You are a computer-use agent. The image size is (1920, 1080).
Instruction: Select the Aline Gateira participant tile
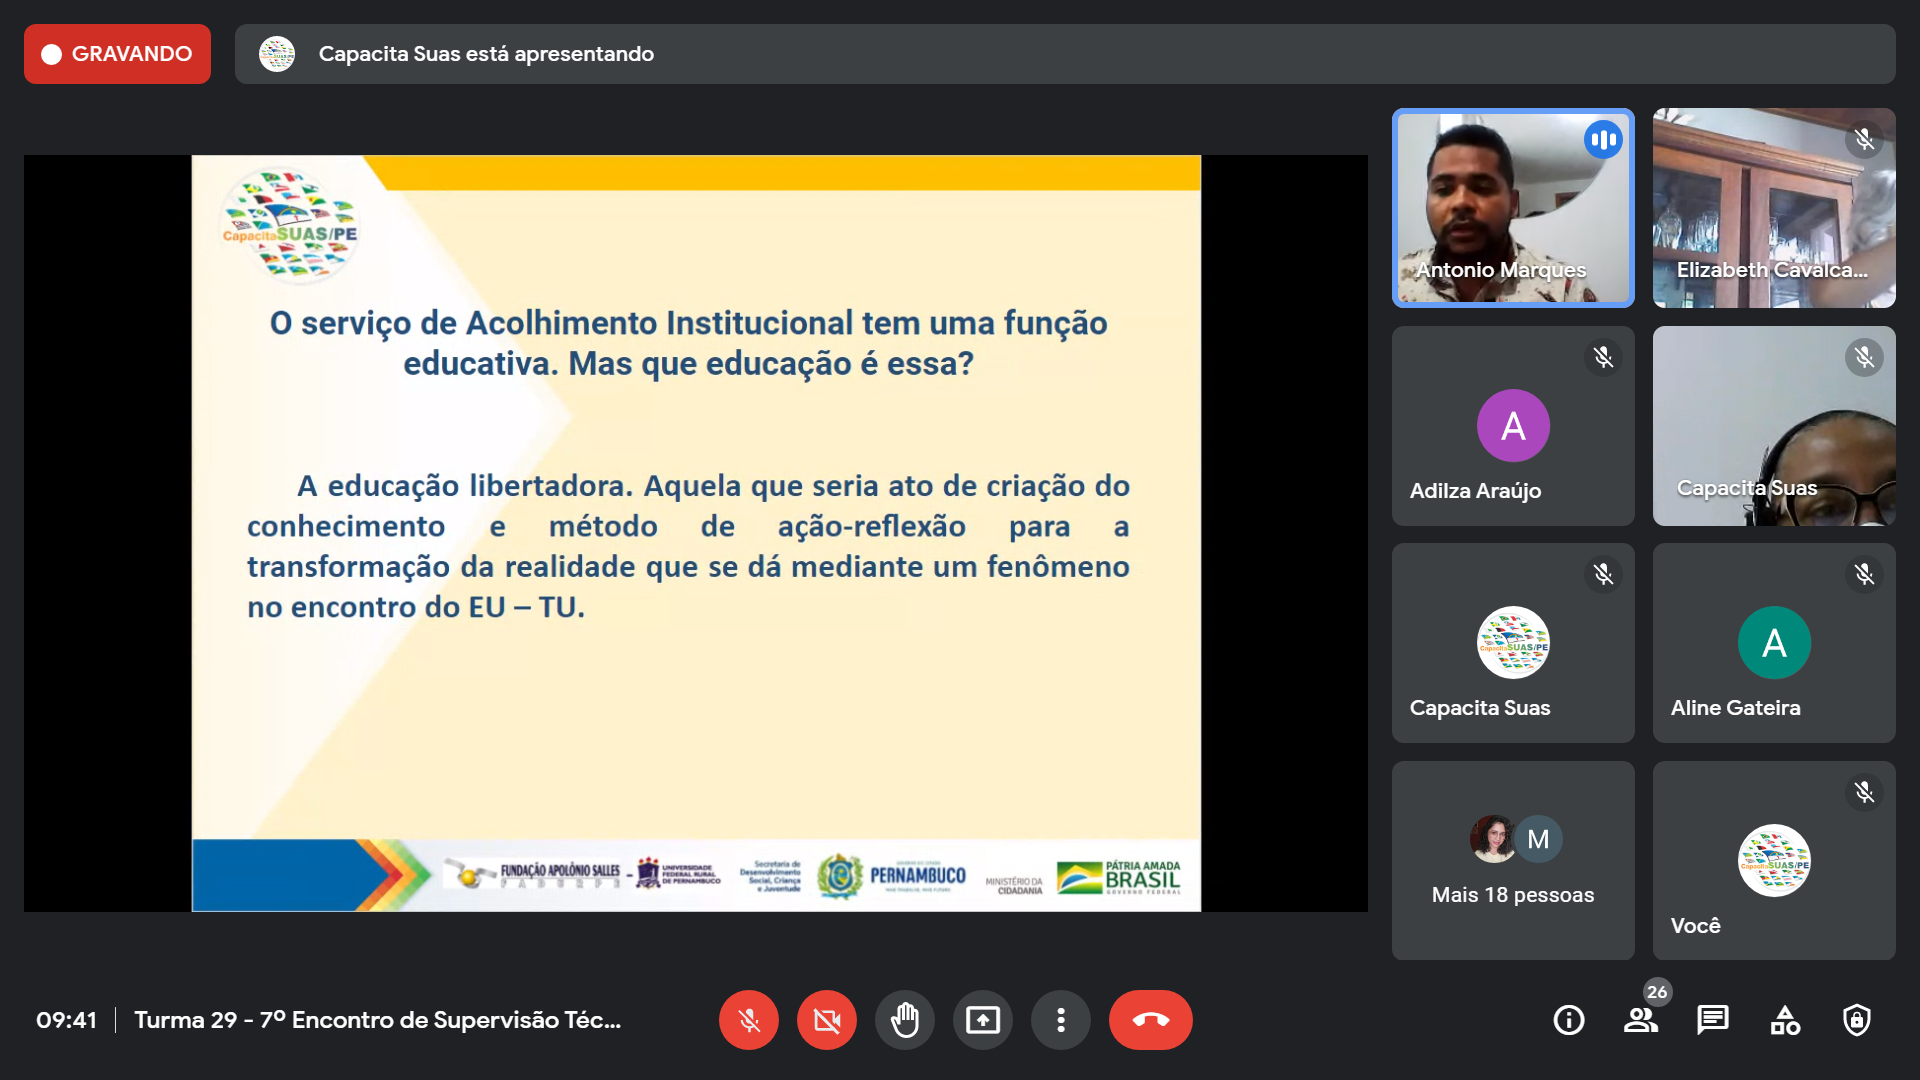tap(1773, 643)
